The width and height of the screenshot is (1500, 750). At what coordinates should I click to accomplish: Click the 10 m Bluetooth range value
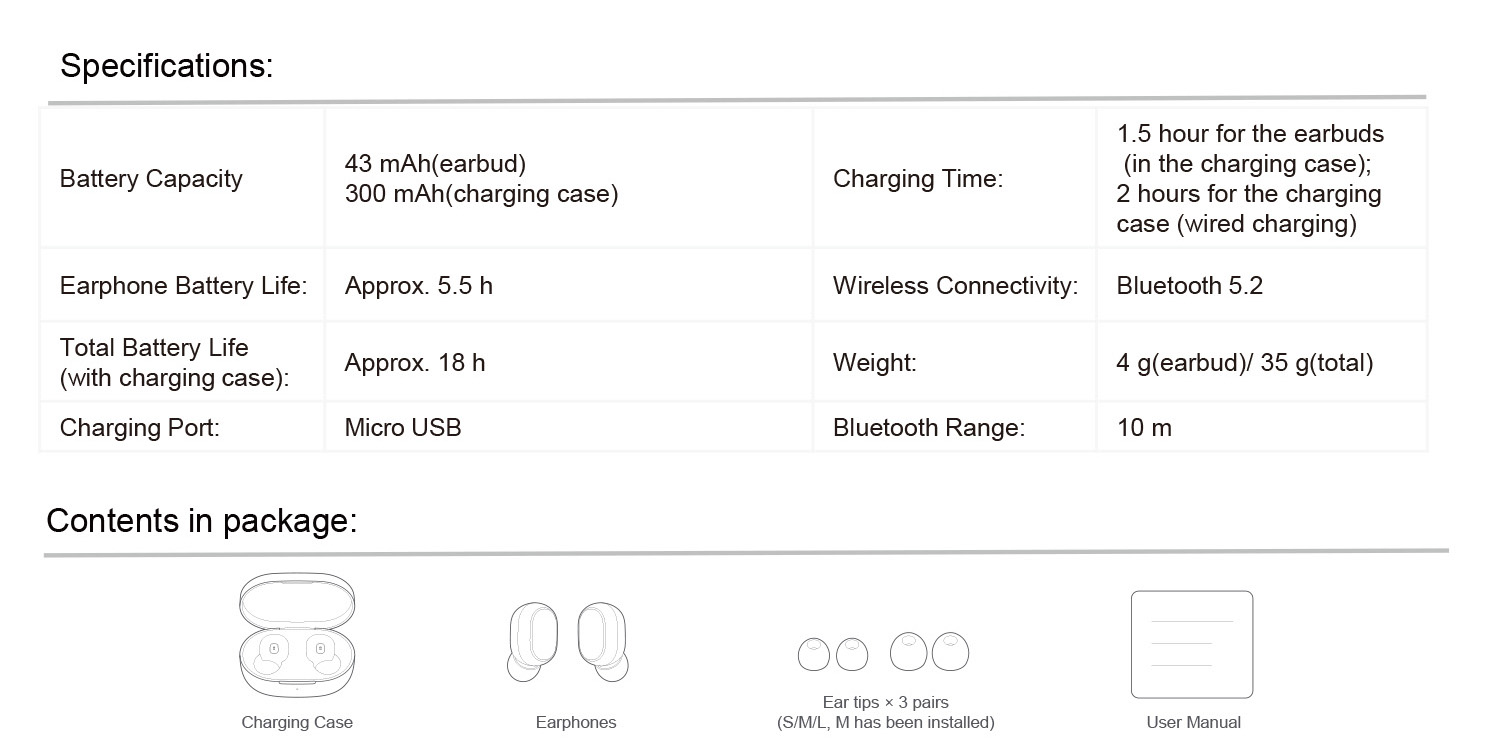(x=1144, y=428)
